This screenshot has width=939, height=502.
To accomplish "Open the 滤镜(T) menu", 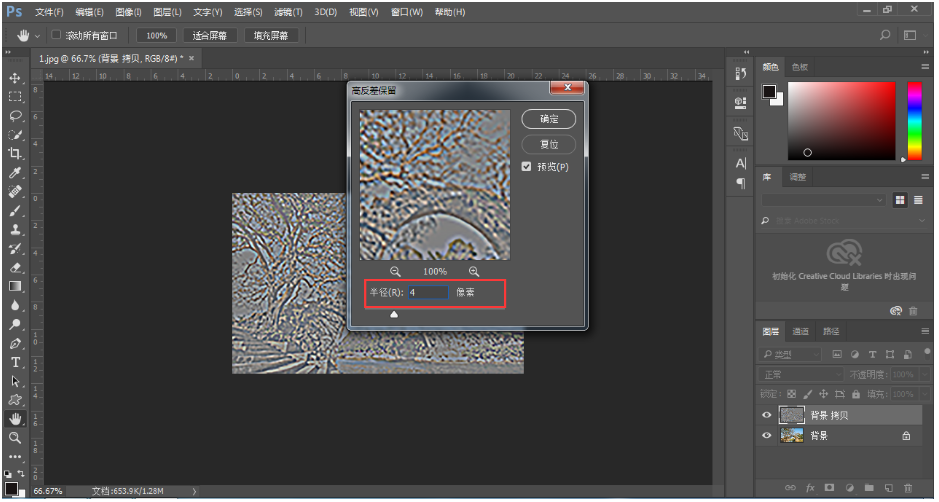I will (x=288, y=12).
